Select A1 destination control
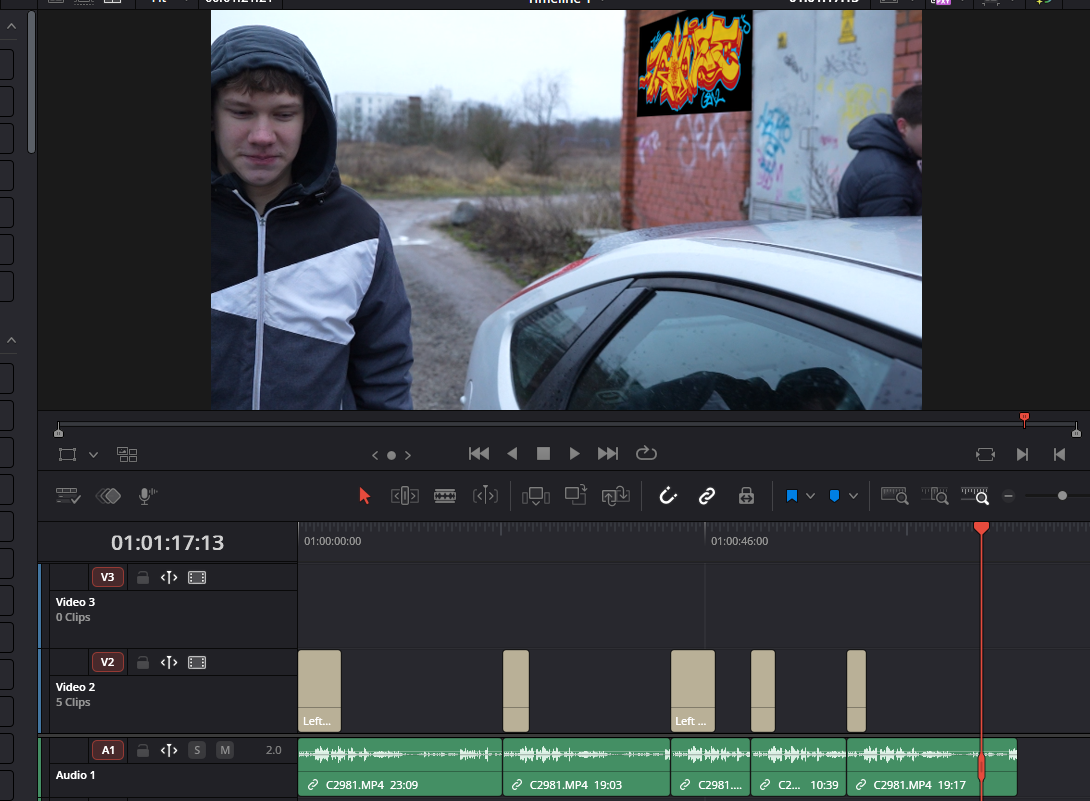This screenshot has width=1090, height=801. click(108, 750)
